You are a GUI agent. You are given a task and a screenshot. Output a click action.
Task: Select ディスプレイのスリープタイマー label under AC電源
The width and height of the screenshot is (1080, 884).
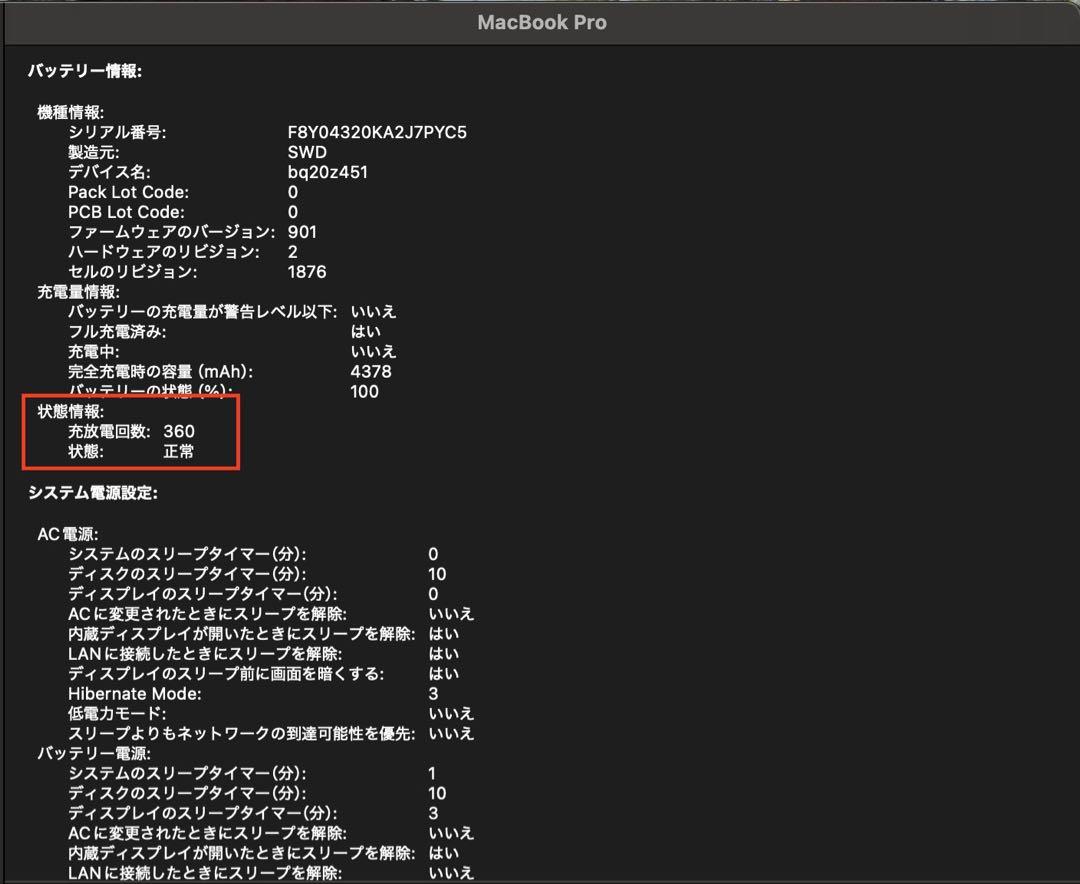(x=202, y=595)
